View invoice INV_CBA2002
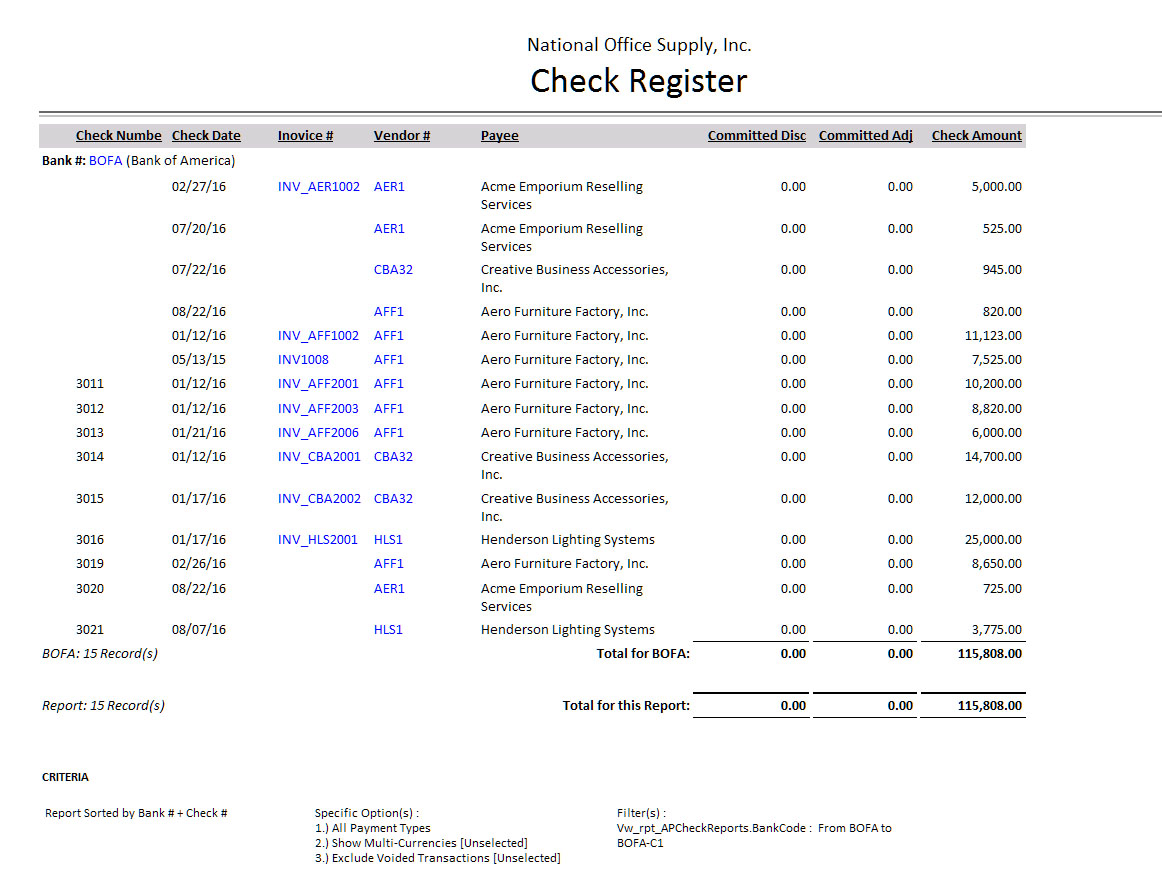 319,499
